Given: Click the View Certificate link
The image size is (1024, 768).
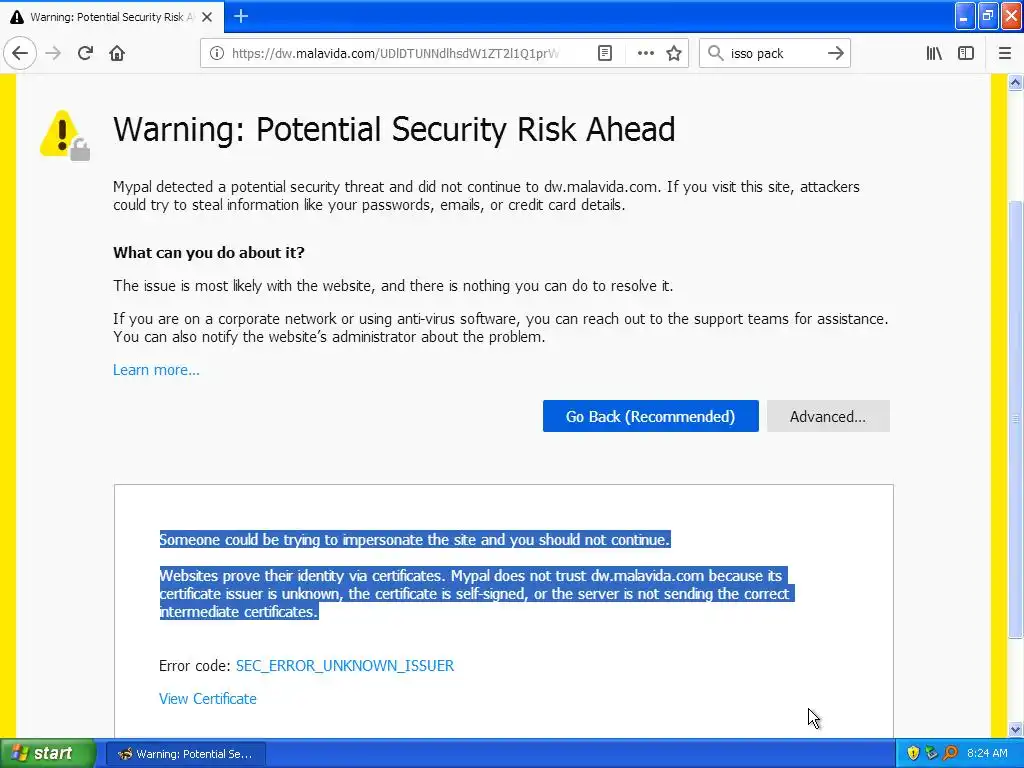Looking at the screenshot, I should tap(208, 698).
